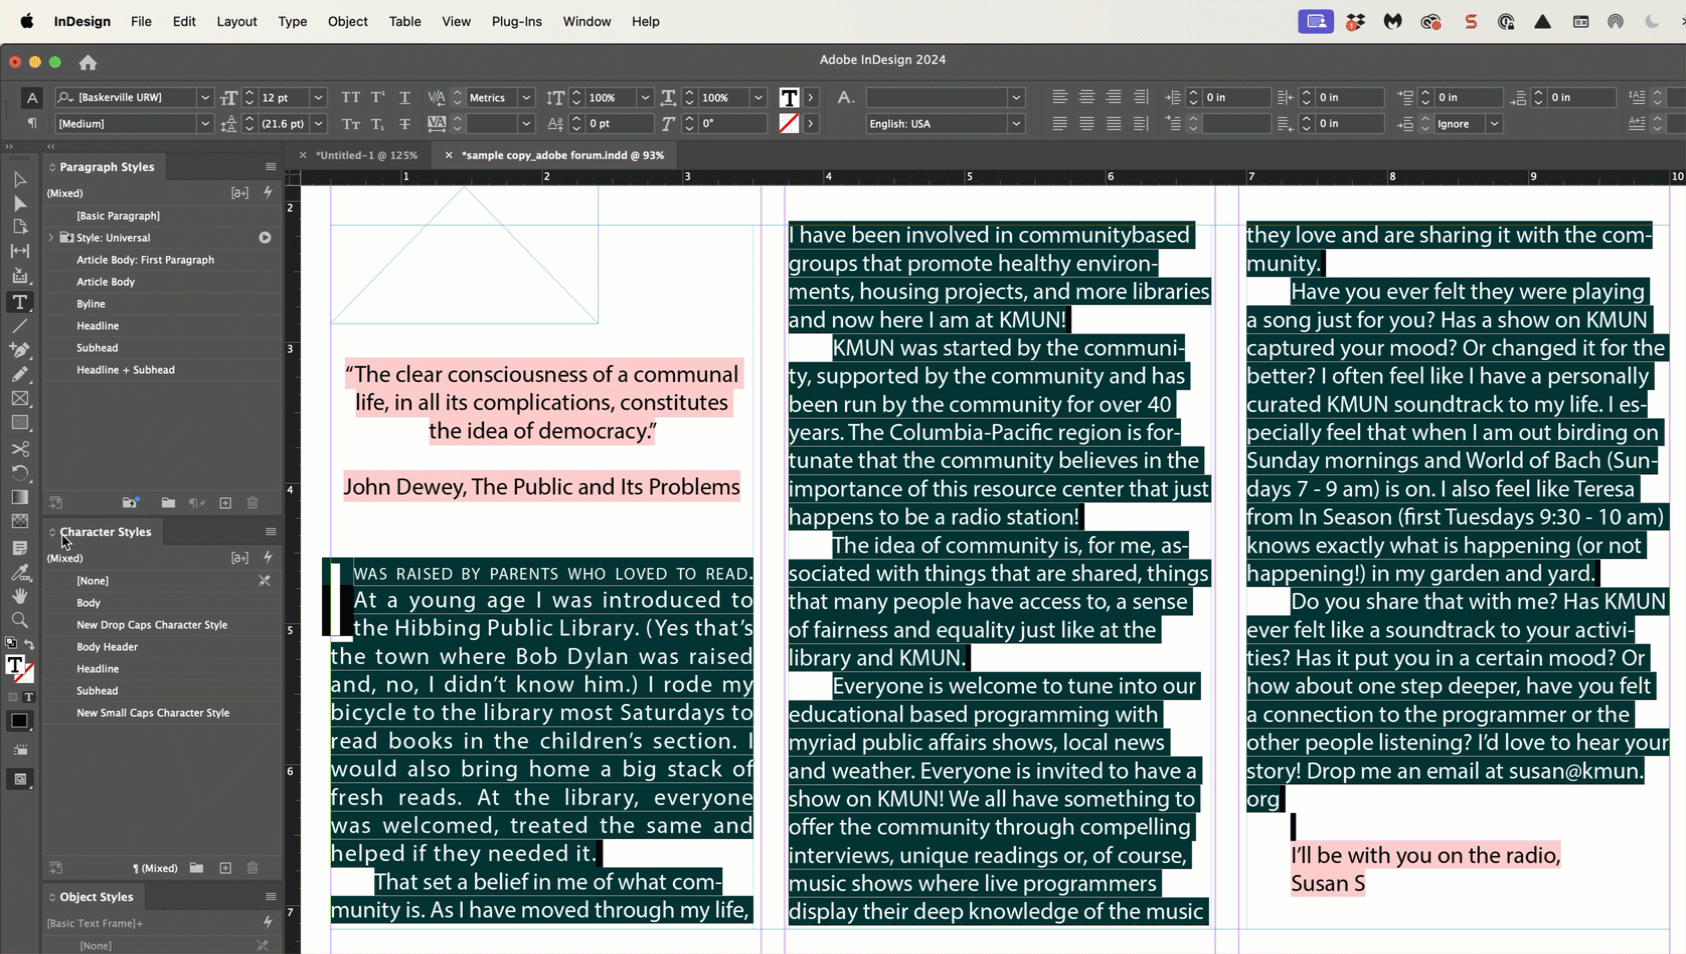Delete selected paragraph style trash icon
This screenshot has width=1686, height=954.
(252, 503)
